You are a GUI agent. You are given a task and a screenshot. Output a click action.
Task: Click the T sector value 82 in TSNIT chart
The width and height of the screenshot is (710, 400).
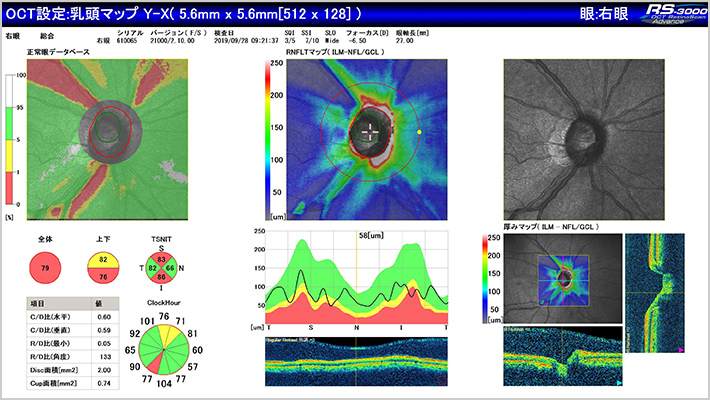coord(153,268)
